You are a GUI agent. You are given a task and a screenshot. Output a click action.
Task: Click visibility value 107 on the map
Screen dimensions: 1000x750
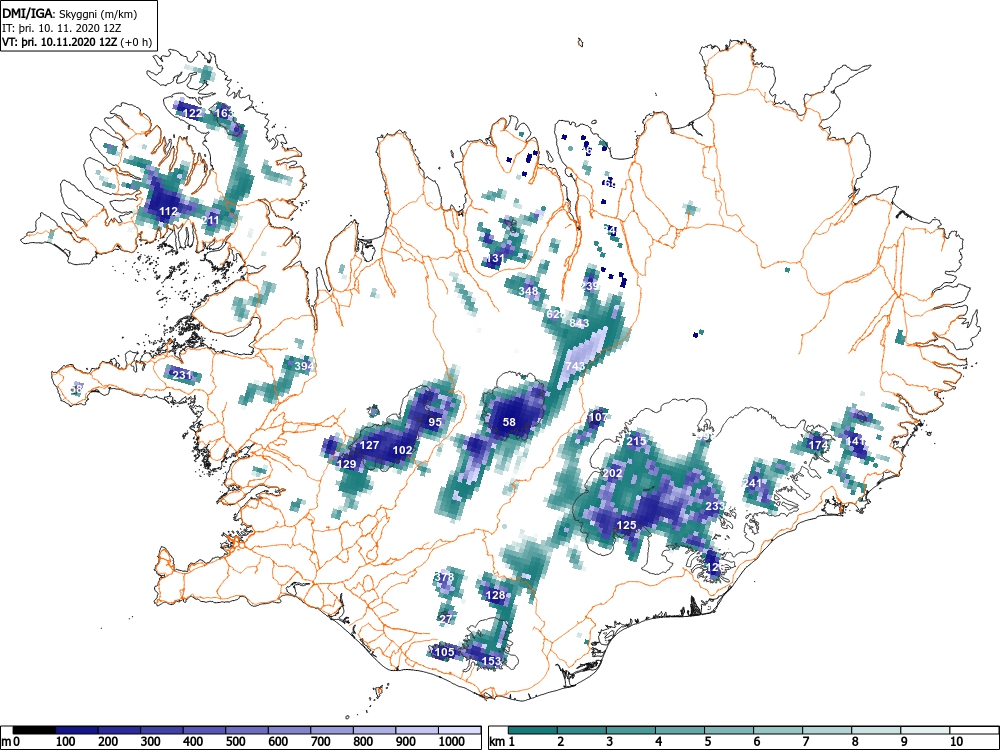click(598, 418)
